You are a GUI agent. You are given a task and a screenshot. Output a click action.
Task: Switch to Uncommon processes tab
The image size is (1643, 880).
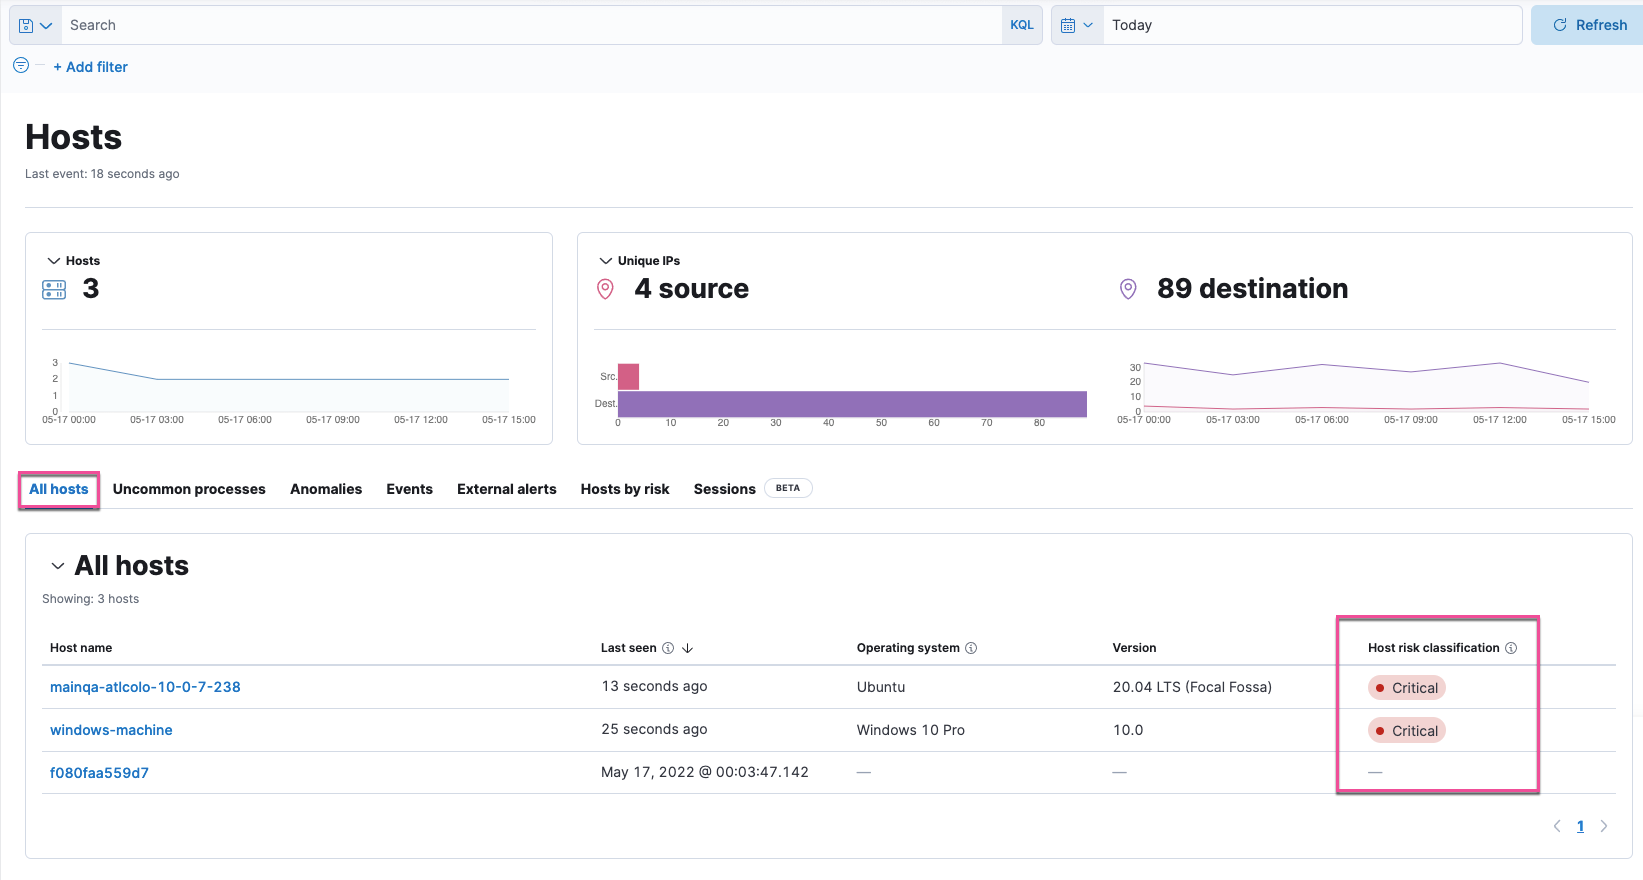click(189, 489)
